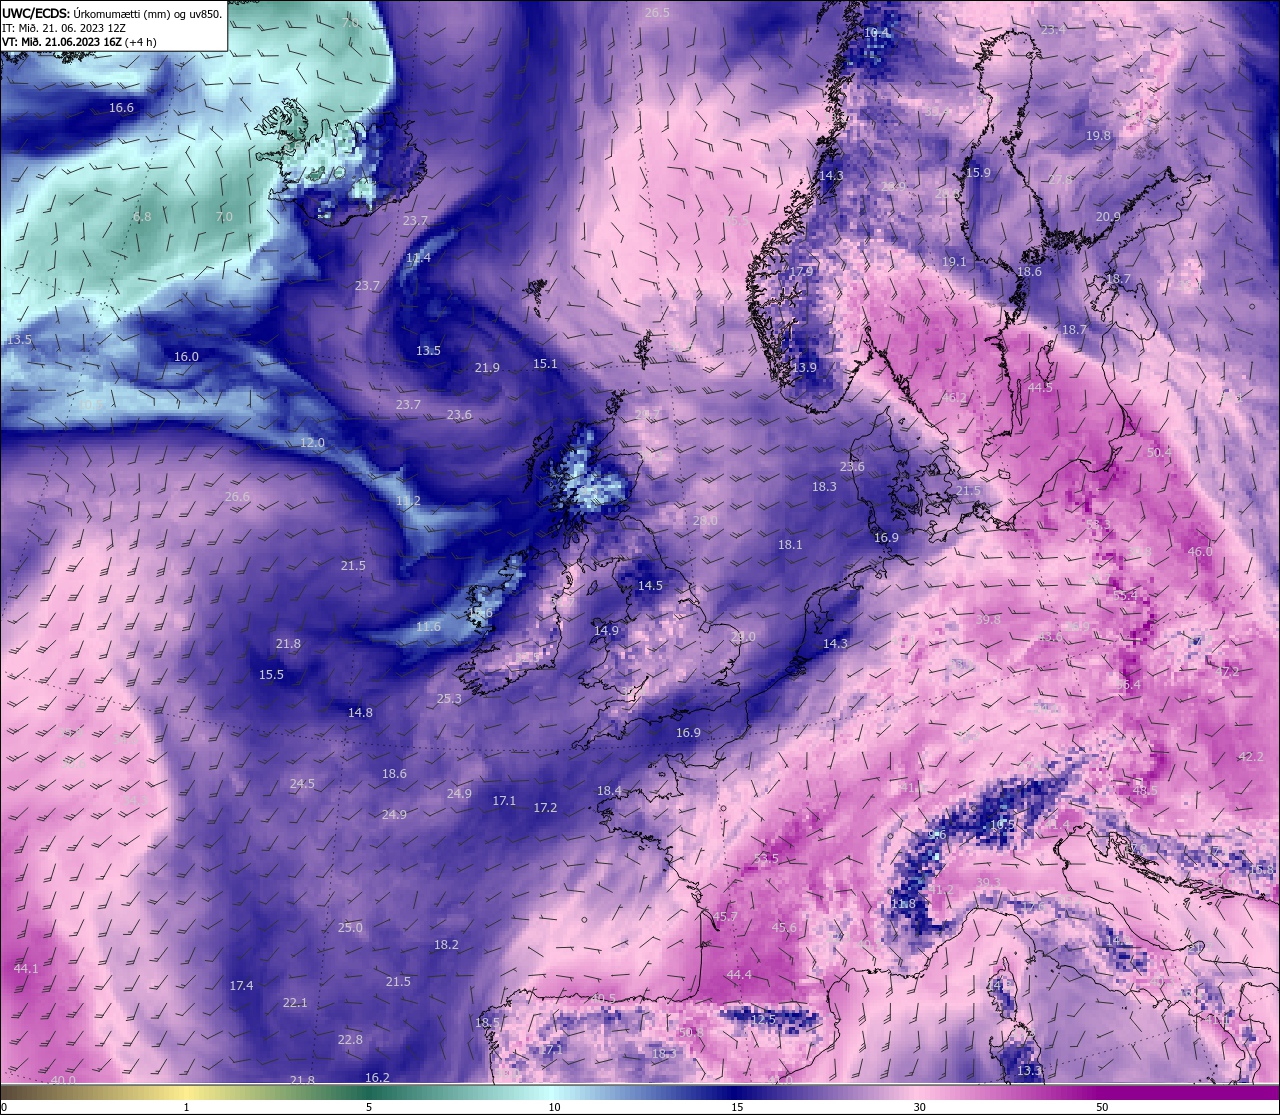This screenshot has width=1280, height=1115.
Task: Click the map value "46.0"
Action: click(1199, 552)
